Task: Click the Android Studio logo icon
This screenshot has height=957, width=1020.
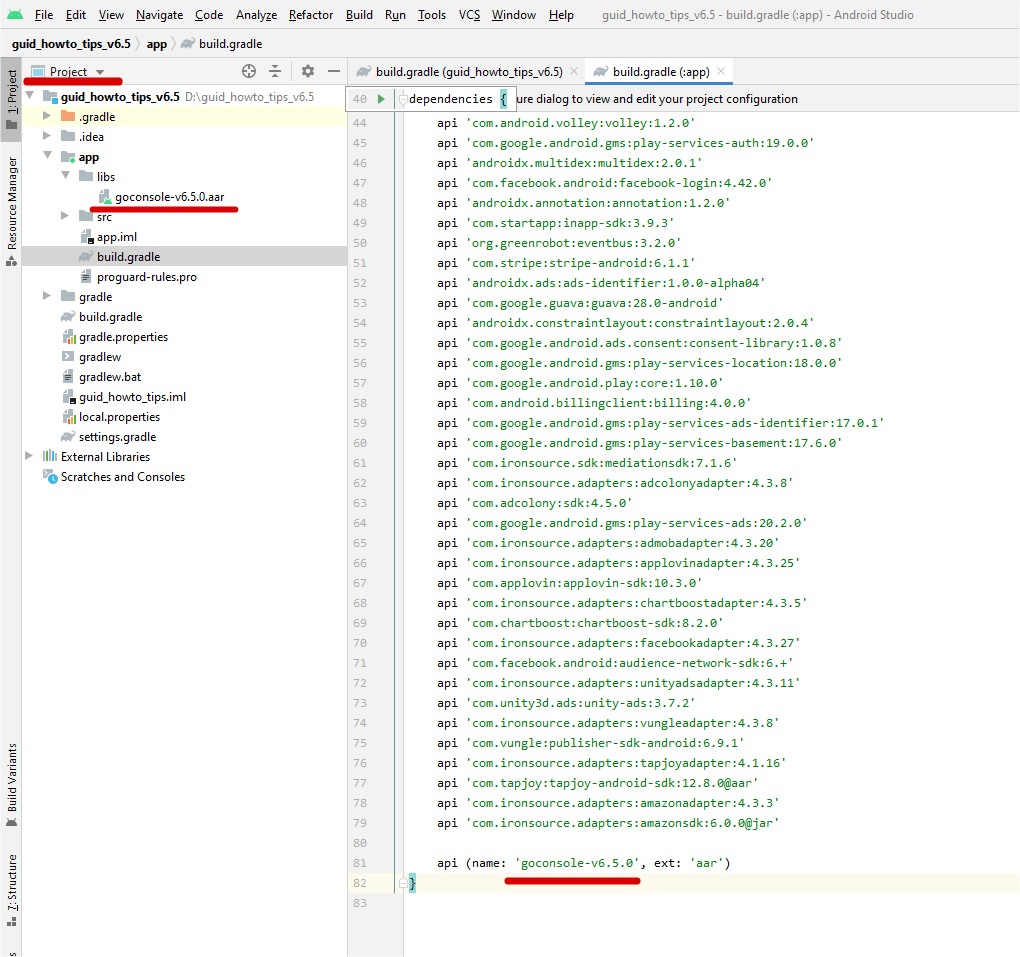Action: [x=14, y=14]
